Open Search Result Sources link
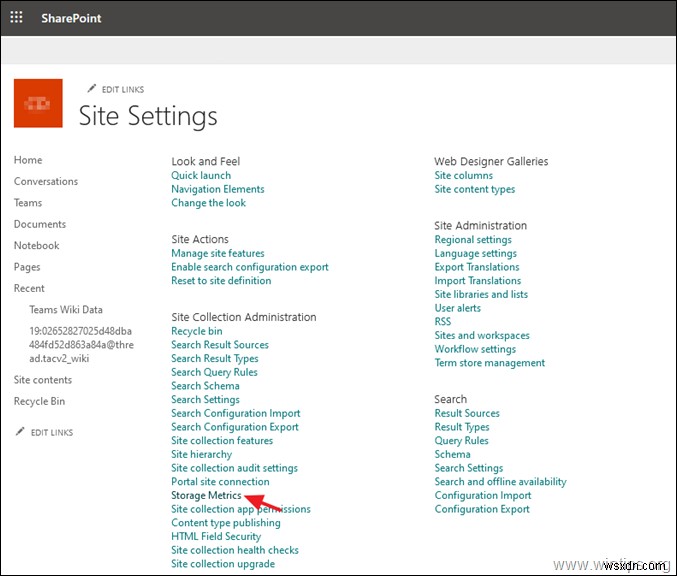This screenshot has height=576, width=677. (x=220, y=345)
